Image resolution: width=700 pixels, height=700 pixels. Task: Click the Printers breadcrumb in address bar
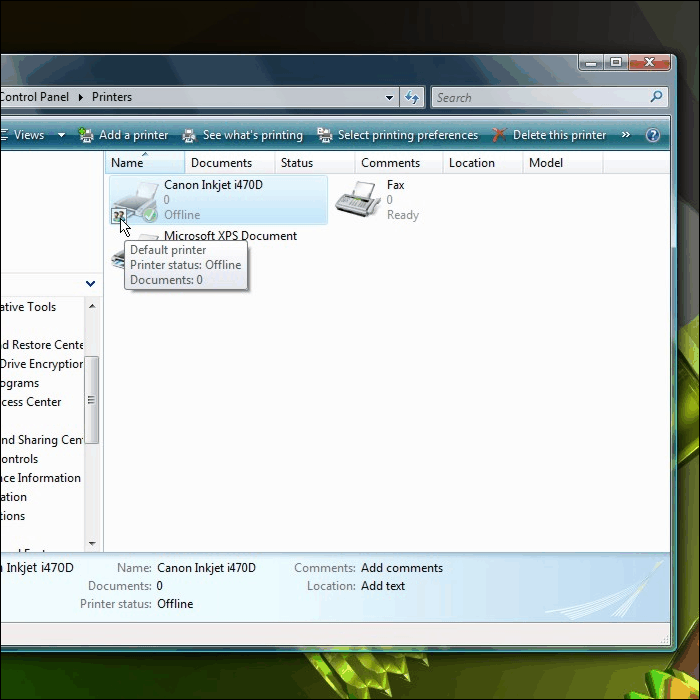click(x=112, y=97)
